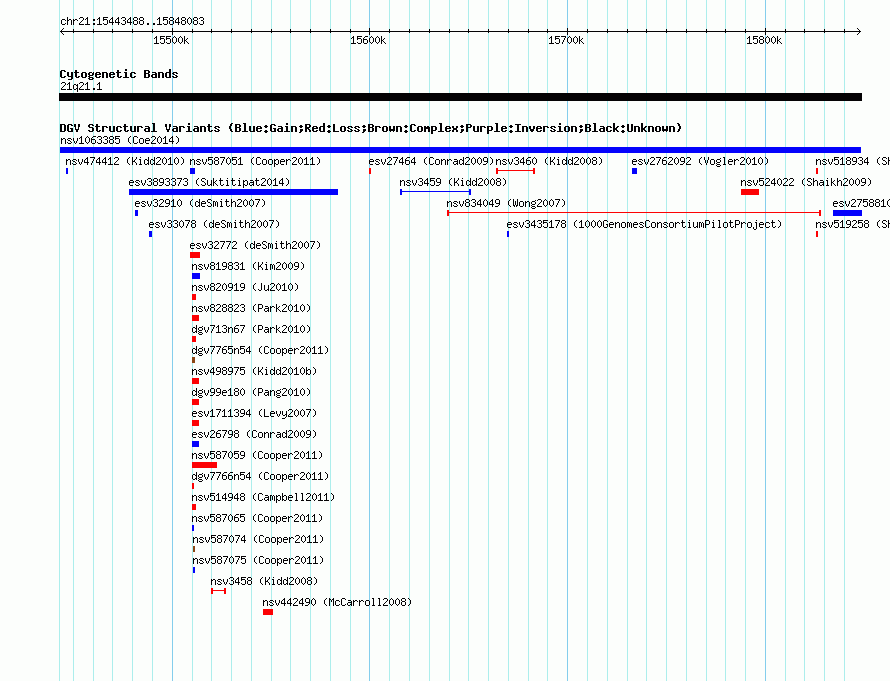Select the blue nsv3459 bracket glyph
The image size is (890, 681).
pos(435,192)
